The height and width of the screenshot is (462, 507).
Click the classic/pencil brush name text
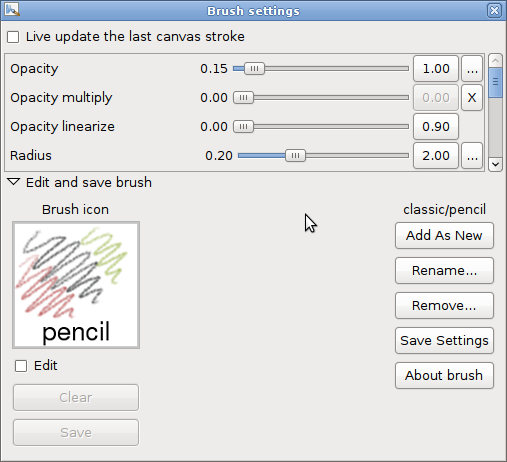[x=444, y=210]
